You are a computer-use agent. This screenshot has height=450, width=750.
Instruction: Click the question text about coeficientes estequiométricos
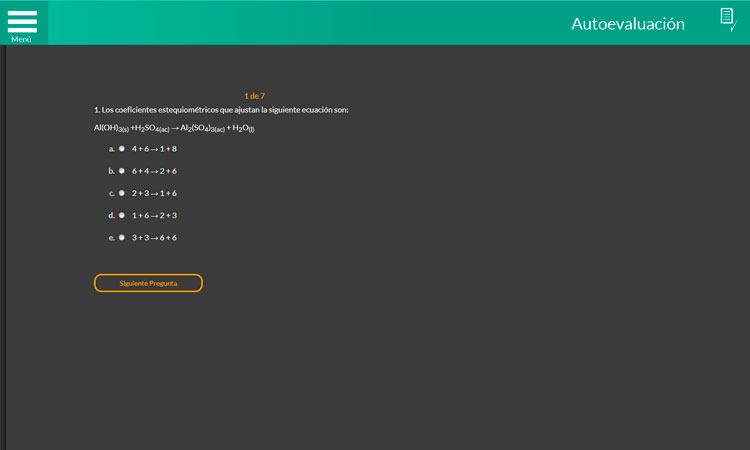click(221, 109)
